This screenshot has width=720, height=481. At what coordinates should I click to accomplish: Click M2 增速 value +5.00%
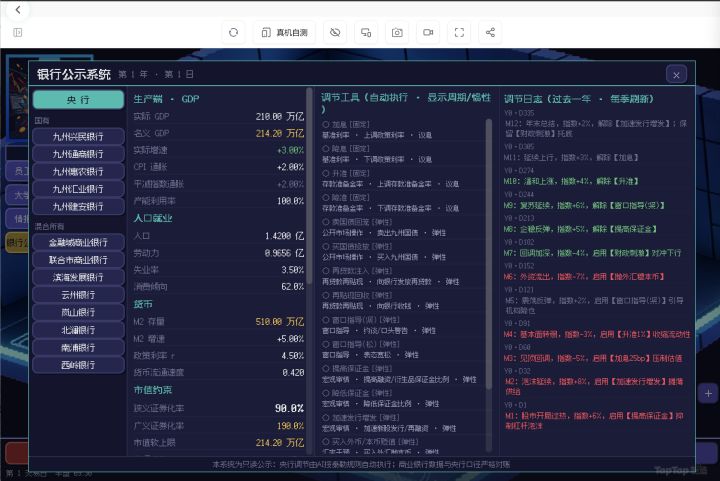[290, 339]
